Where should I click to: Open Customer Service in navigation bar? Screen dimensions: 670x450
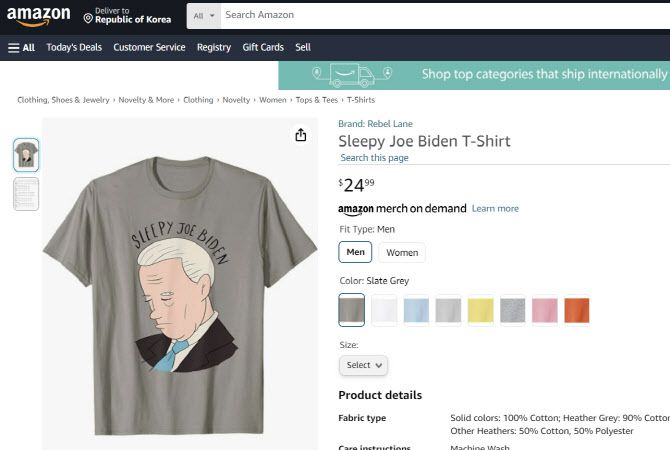(x=149, y=47)
